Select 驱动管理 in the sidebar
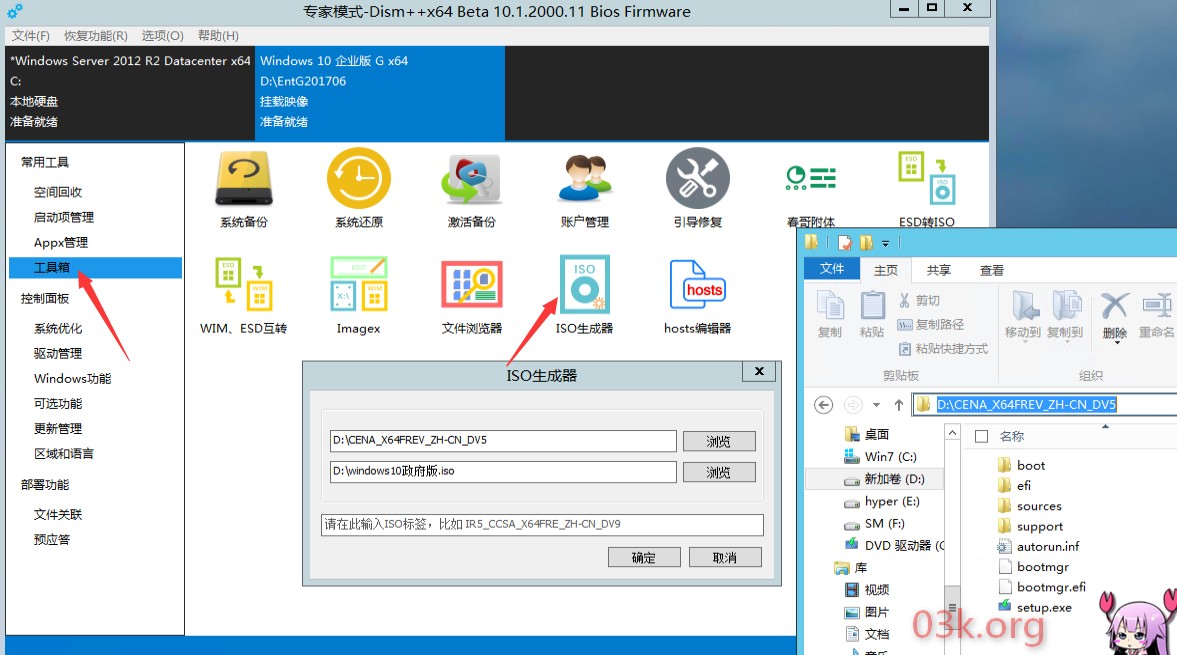The height and width of the screenshot is (655, 1177). (58, 353)
